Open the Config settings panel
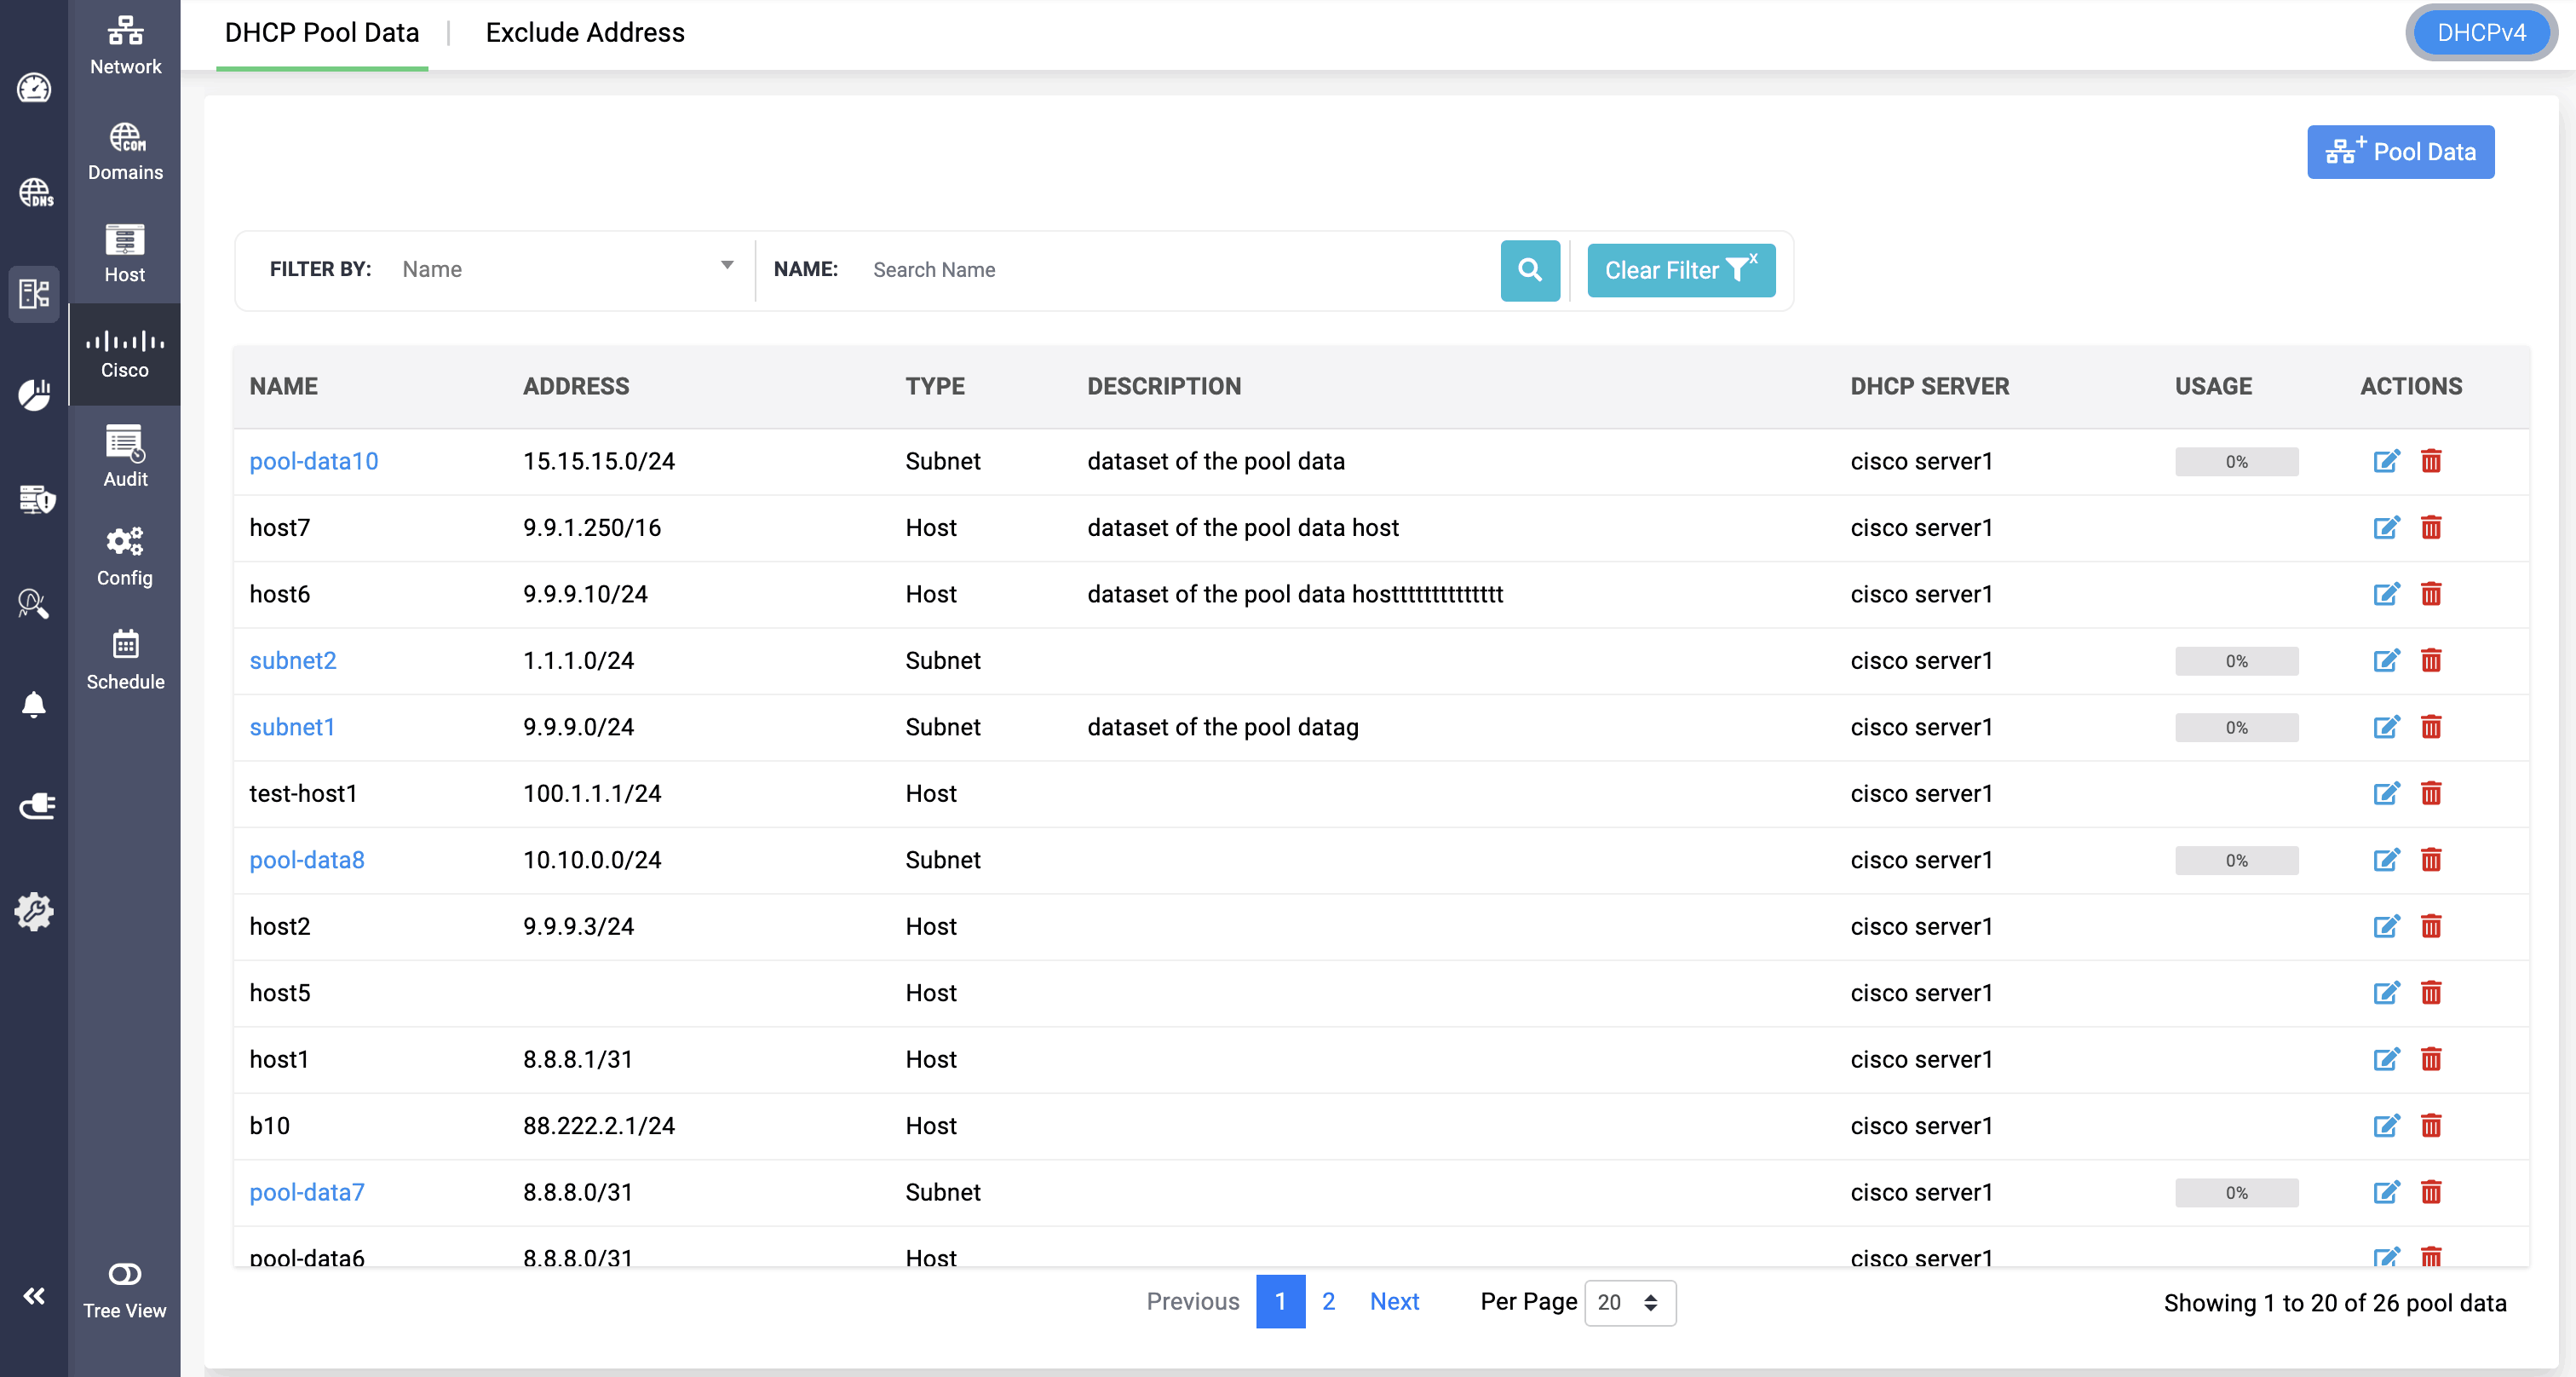Screen dimensions: 2576x1377 coord(124,556)
